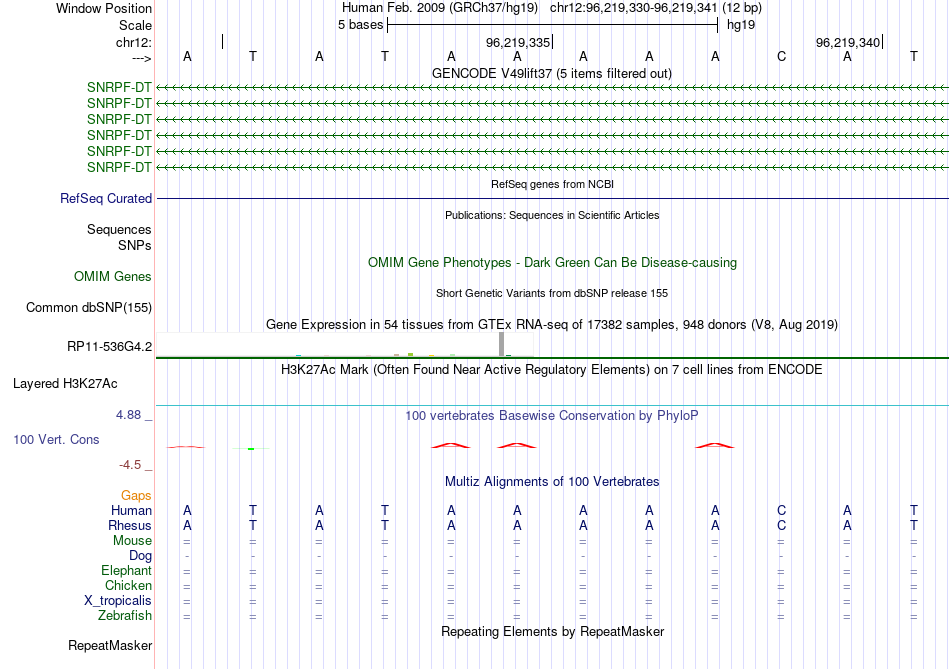Click the Window Position track label
Viewport: 950px width, 669px height.
point(104,8)
